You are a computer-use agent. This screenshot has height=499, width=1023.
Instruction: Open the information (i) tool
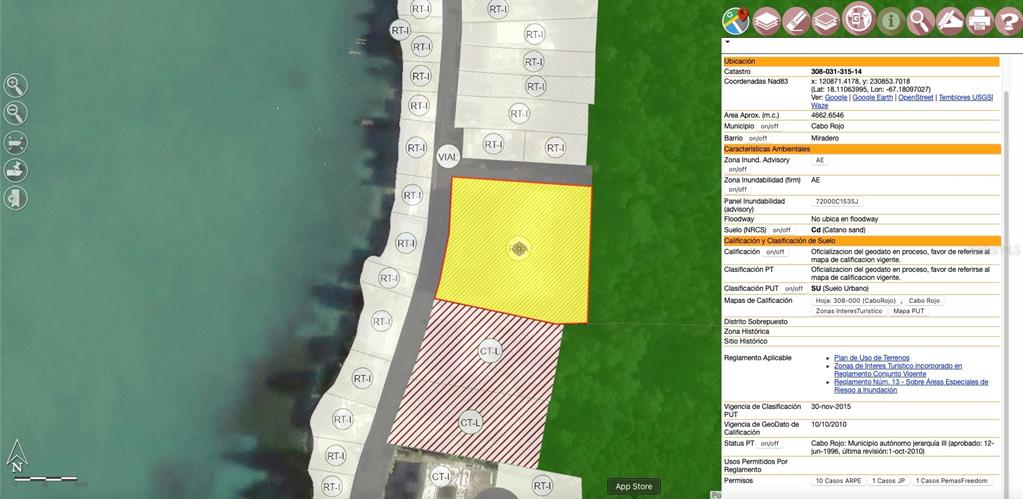[x=889, y=20]
